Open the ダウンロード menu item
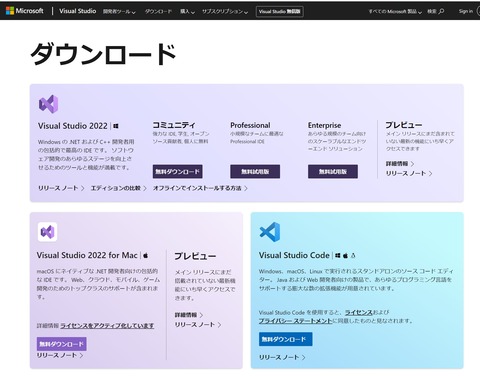The image size is (480, 376). point(158,11)
